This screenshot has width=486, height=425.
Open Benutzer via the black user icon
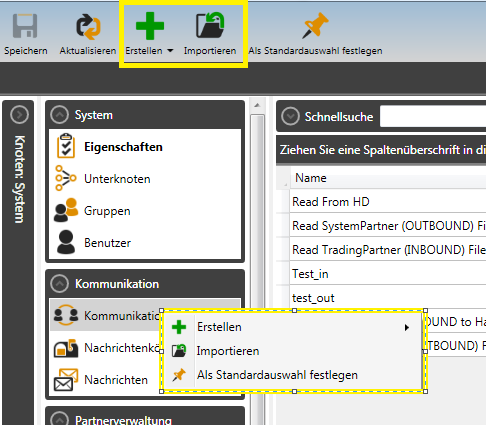point(66,242)
